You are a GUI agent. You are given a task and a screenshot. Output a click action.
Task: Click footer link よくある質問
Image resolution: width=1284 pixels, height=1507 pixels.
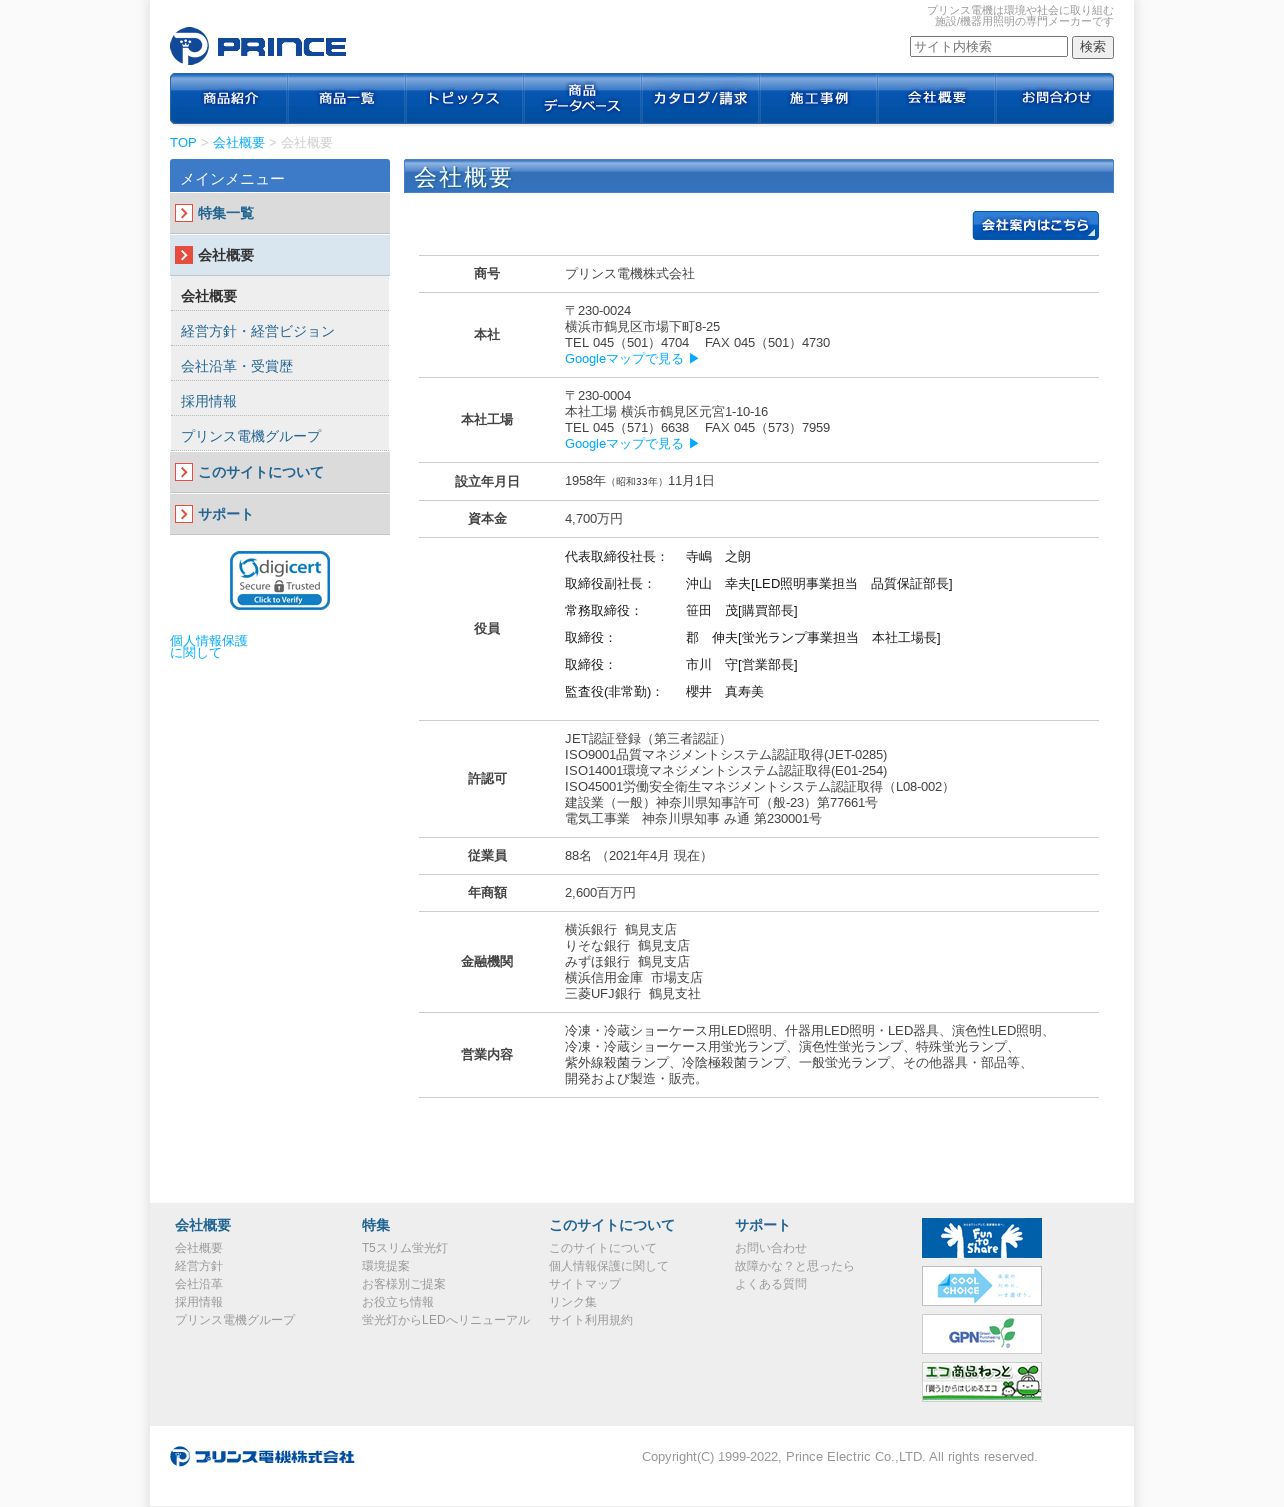(x=771, y=1284)
